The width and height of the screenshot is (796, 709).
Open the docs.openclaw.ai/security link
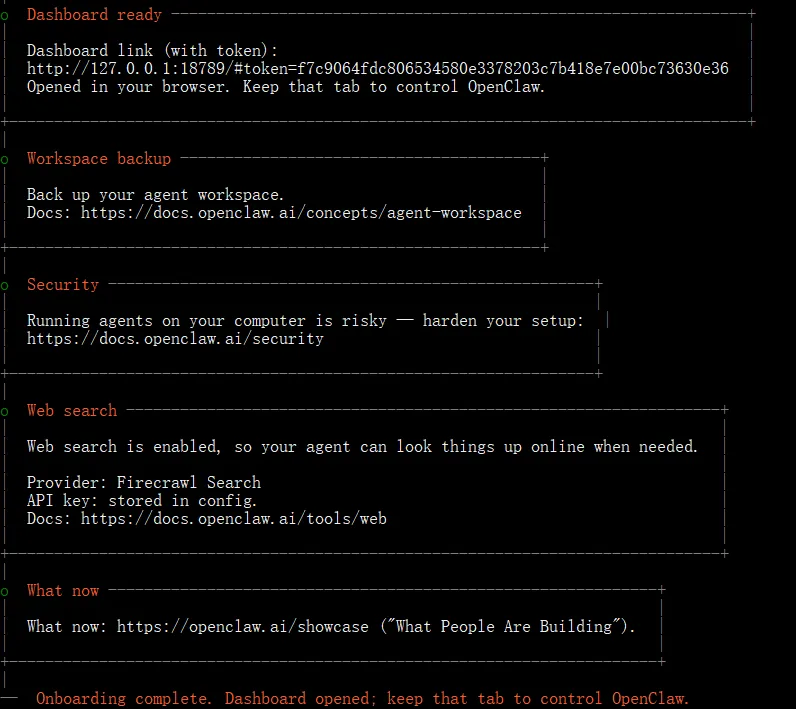pos(175,339)
